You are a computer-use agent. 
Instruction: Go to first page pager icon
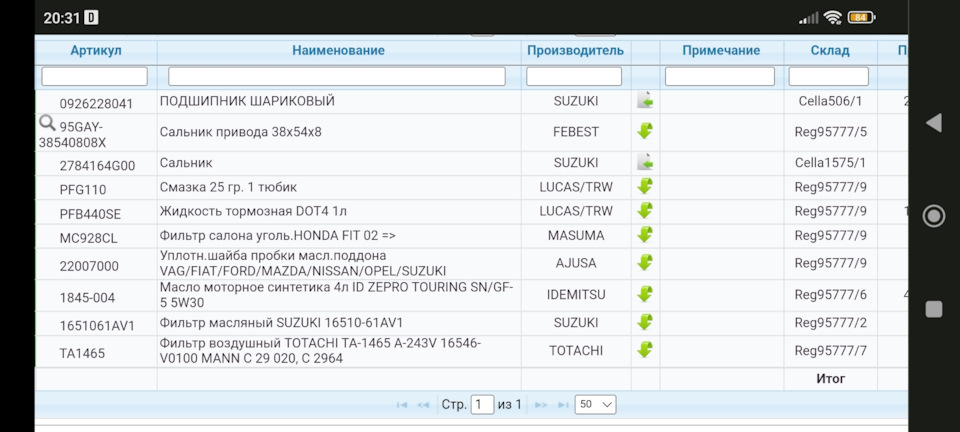(402, 404)
